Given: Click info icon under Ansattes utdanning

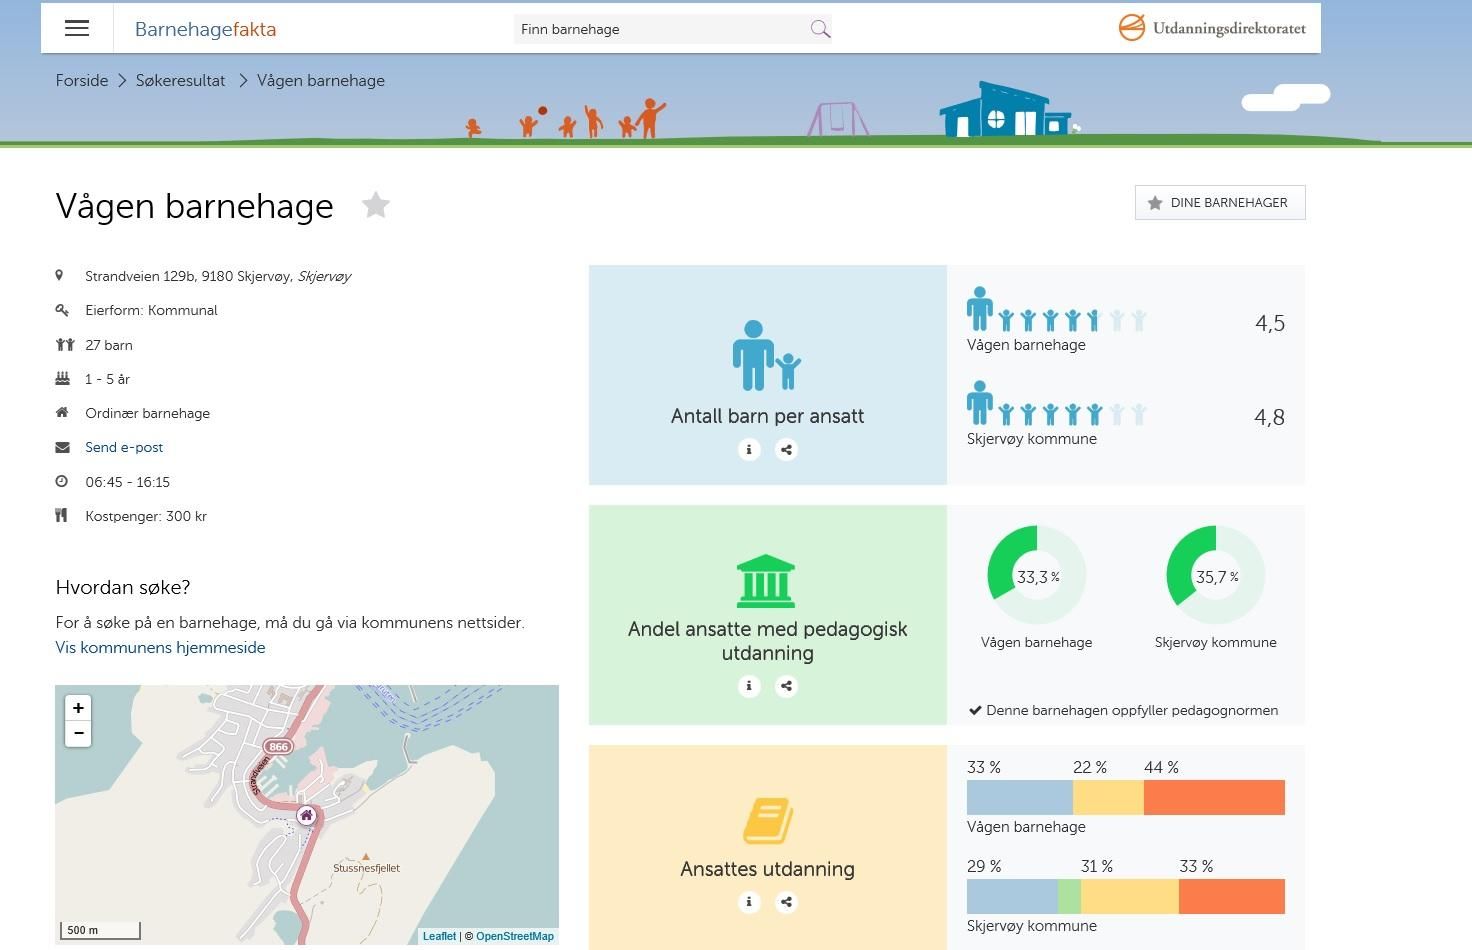Looking at the screenshot, I should [749, 902].
